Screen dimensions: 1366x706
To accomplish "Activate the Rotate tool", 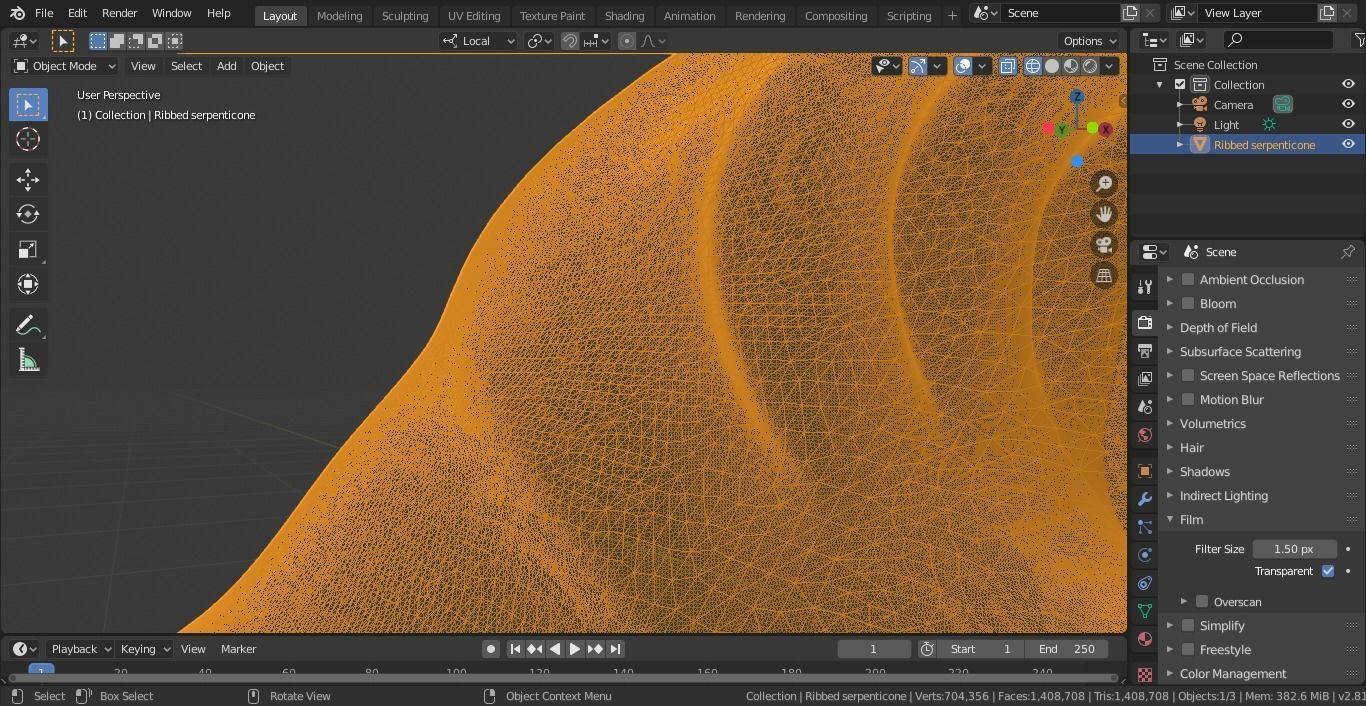I will click(x=28, y=214).
